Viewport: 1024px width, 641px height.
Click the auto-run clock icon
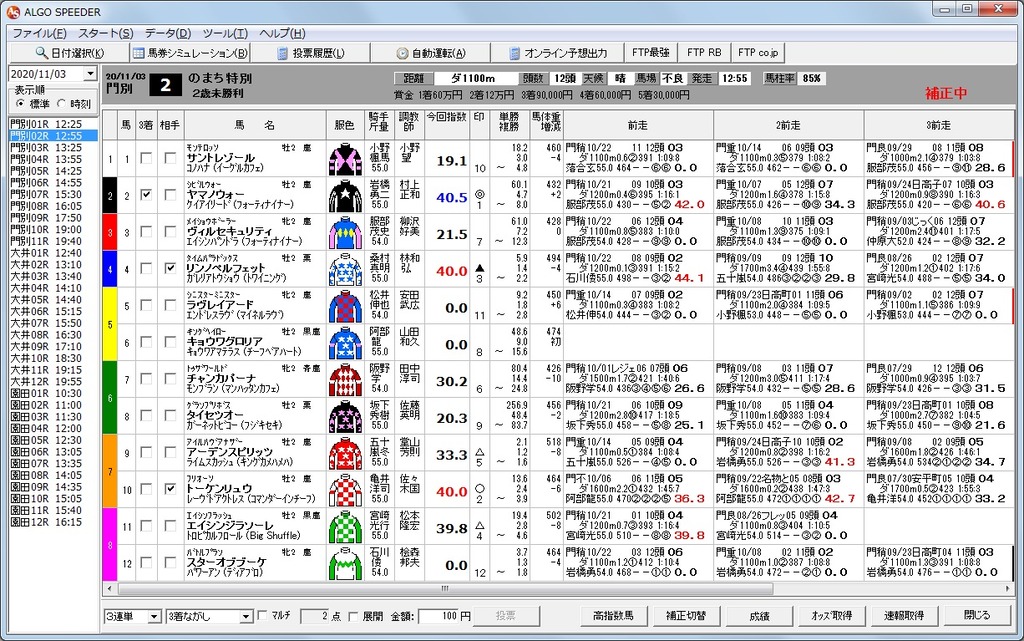pos(402,53)
